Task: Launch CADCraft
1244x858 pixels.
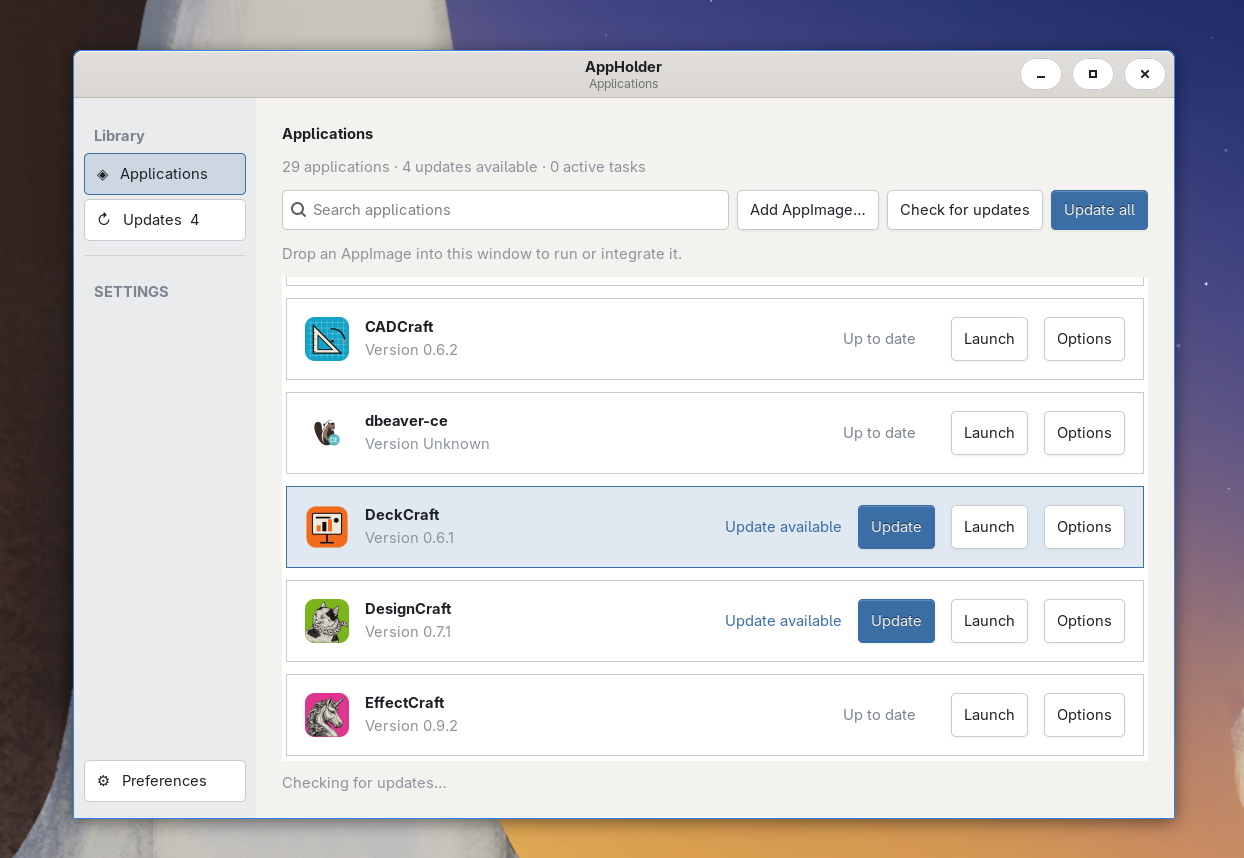Action: [x=989, y=339]
